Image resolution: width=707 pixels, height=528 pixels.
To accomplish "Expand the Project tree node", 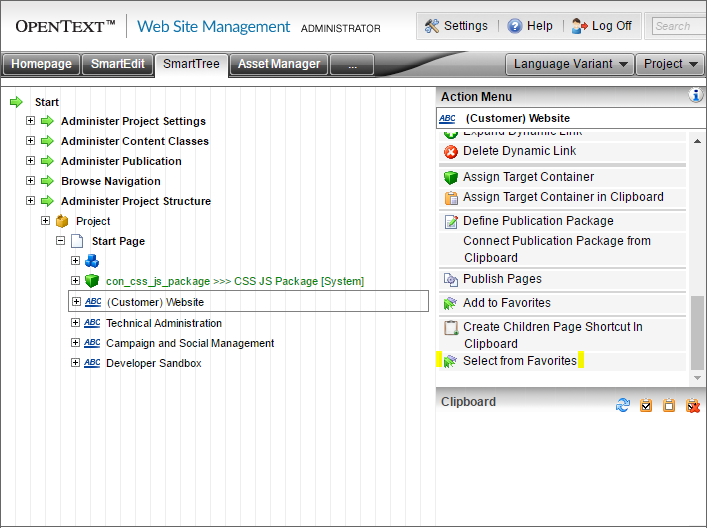I will click(x=45, y=220).
